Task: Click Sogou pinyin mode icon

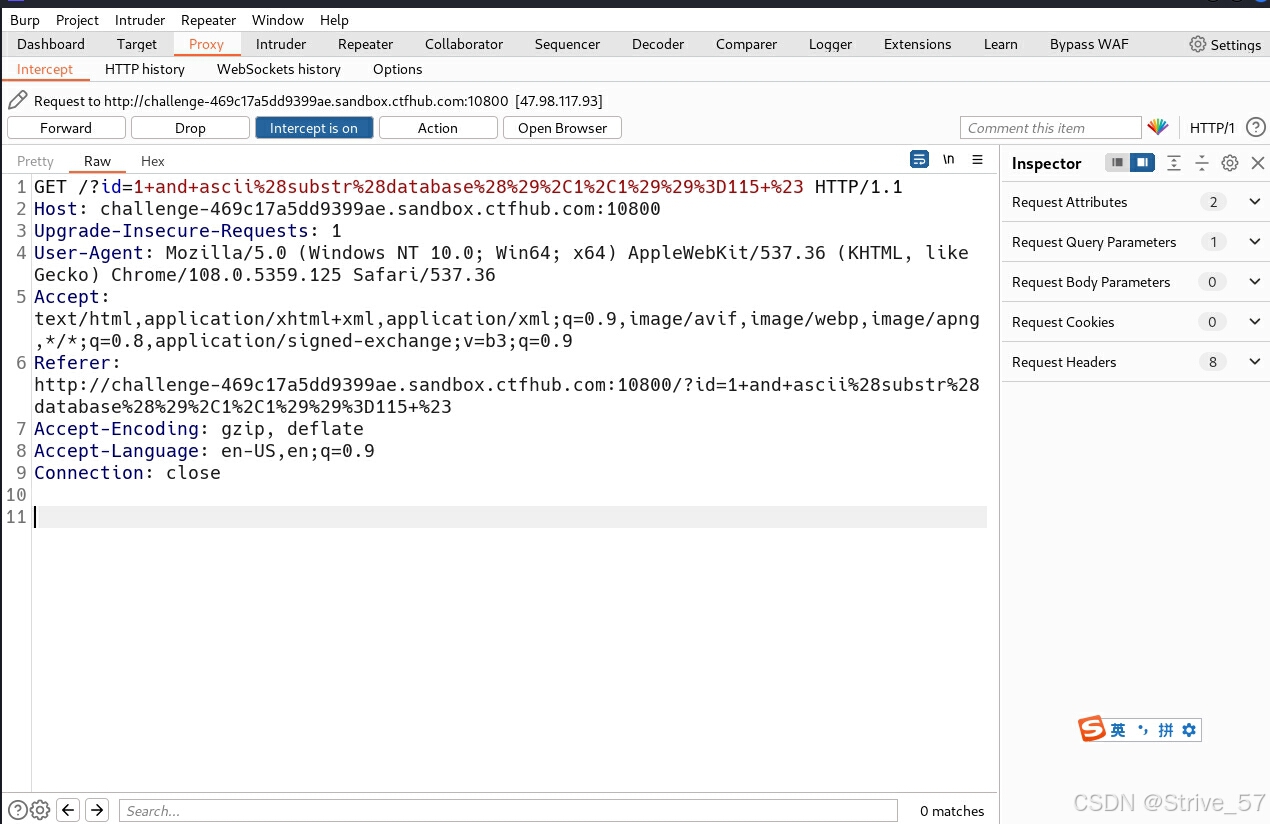Action: pyautogui.click(x=1166, y=730)
